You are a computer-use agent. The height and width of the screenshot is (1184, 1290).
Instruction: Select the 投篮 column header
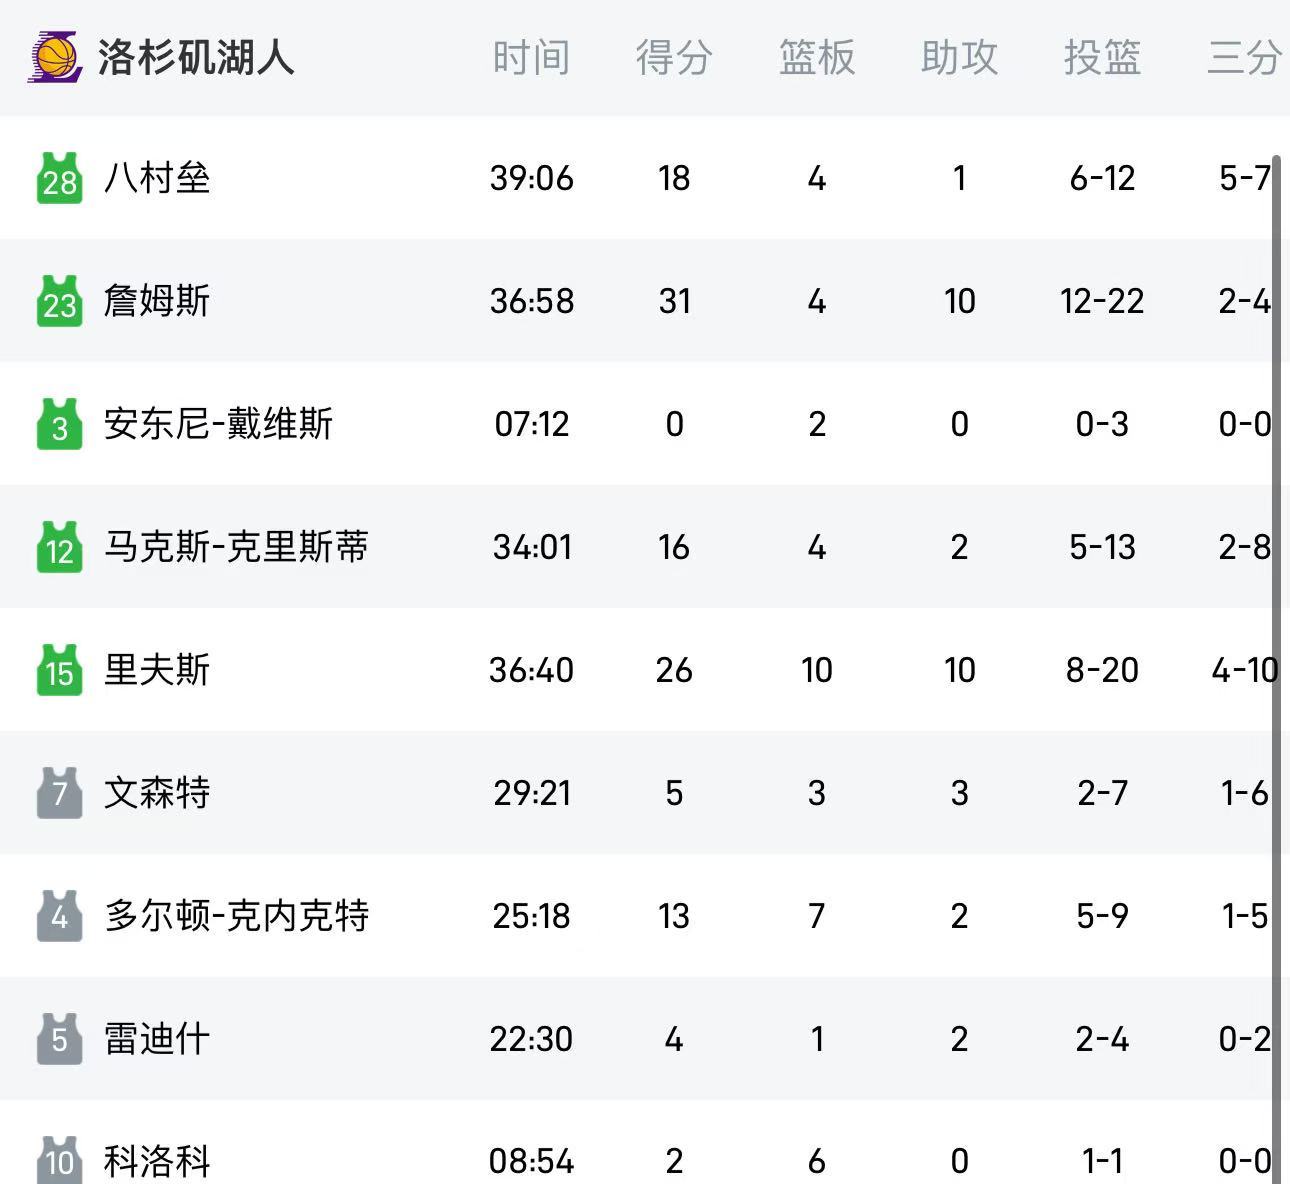coord(1102,57)
